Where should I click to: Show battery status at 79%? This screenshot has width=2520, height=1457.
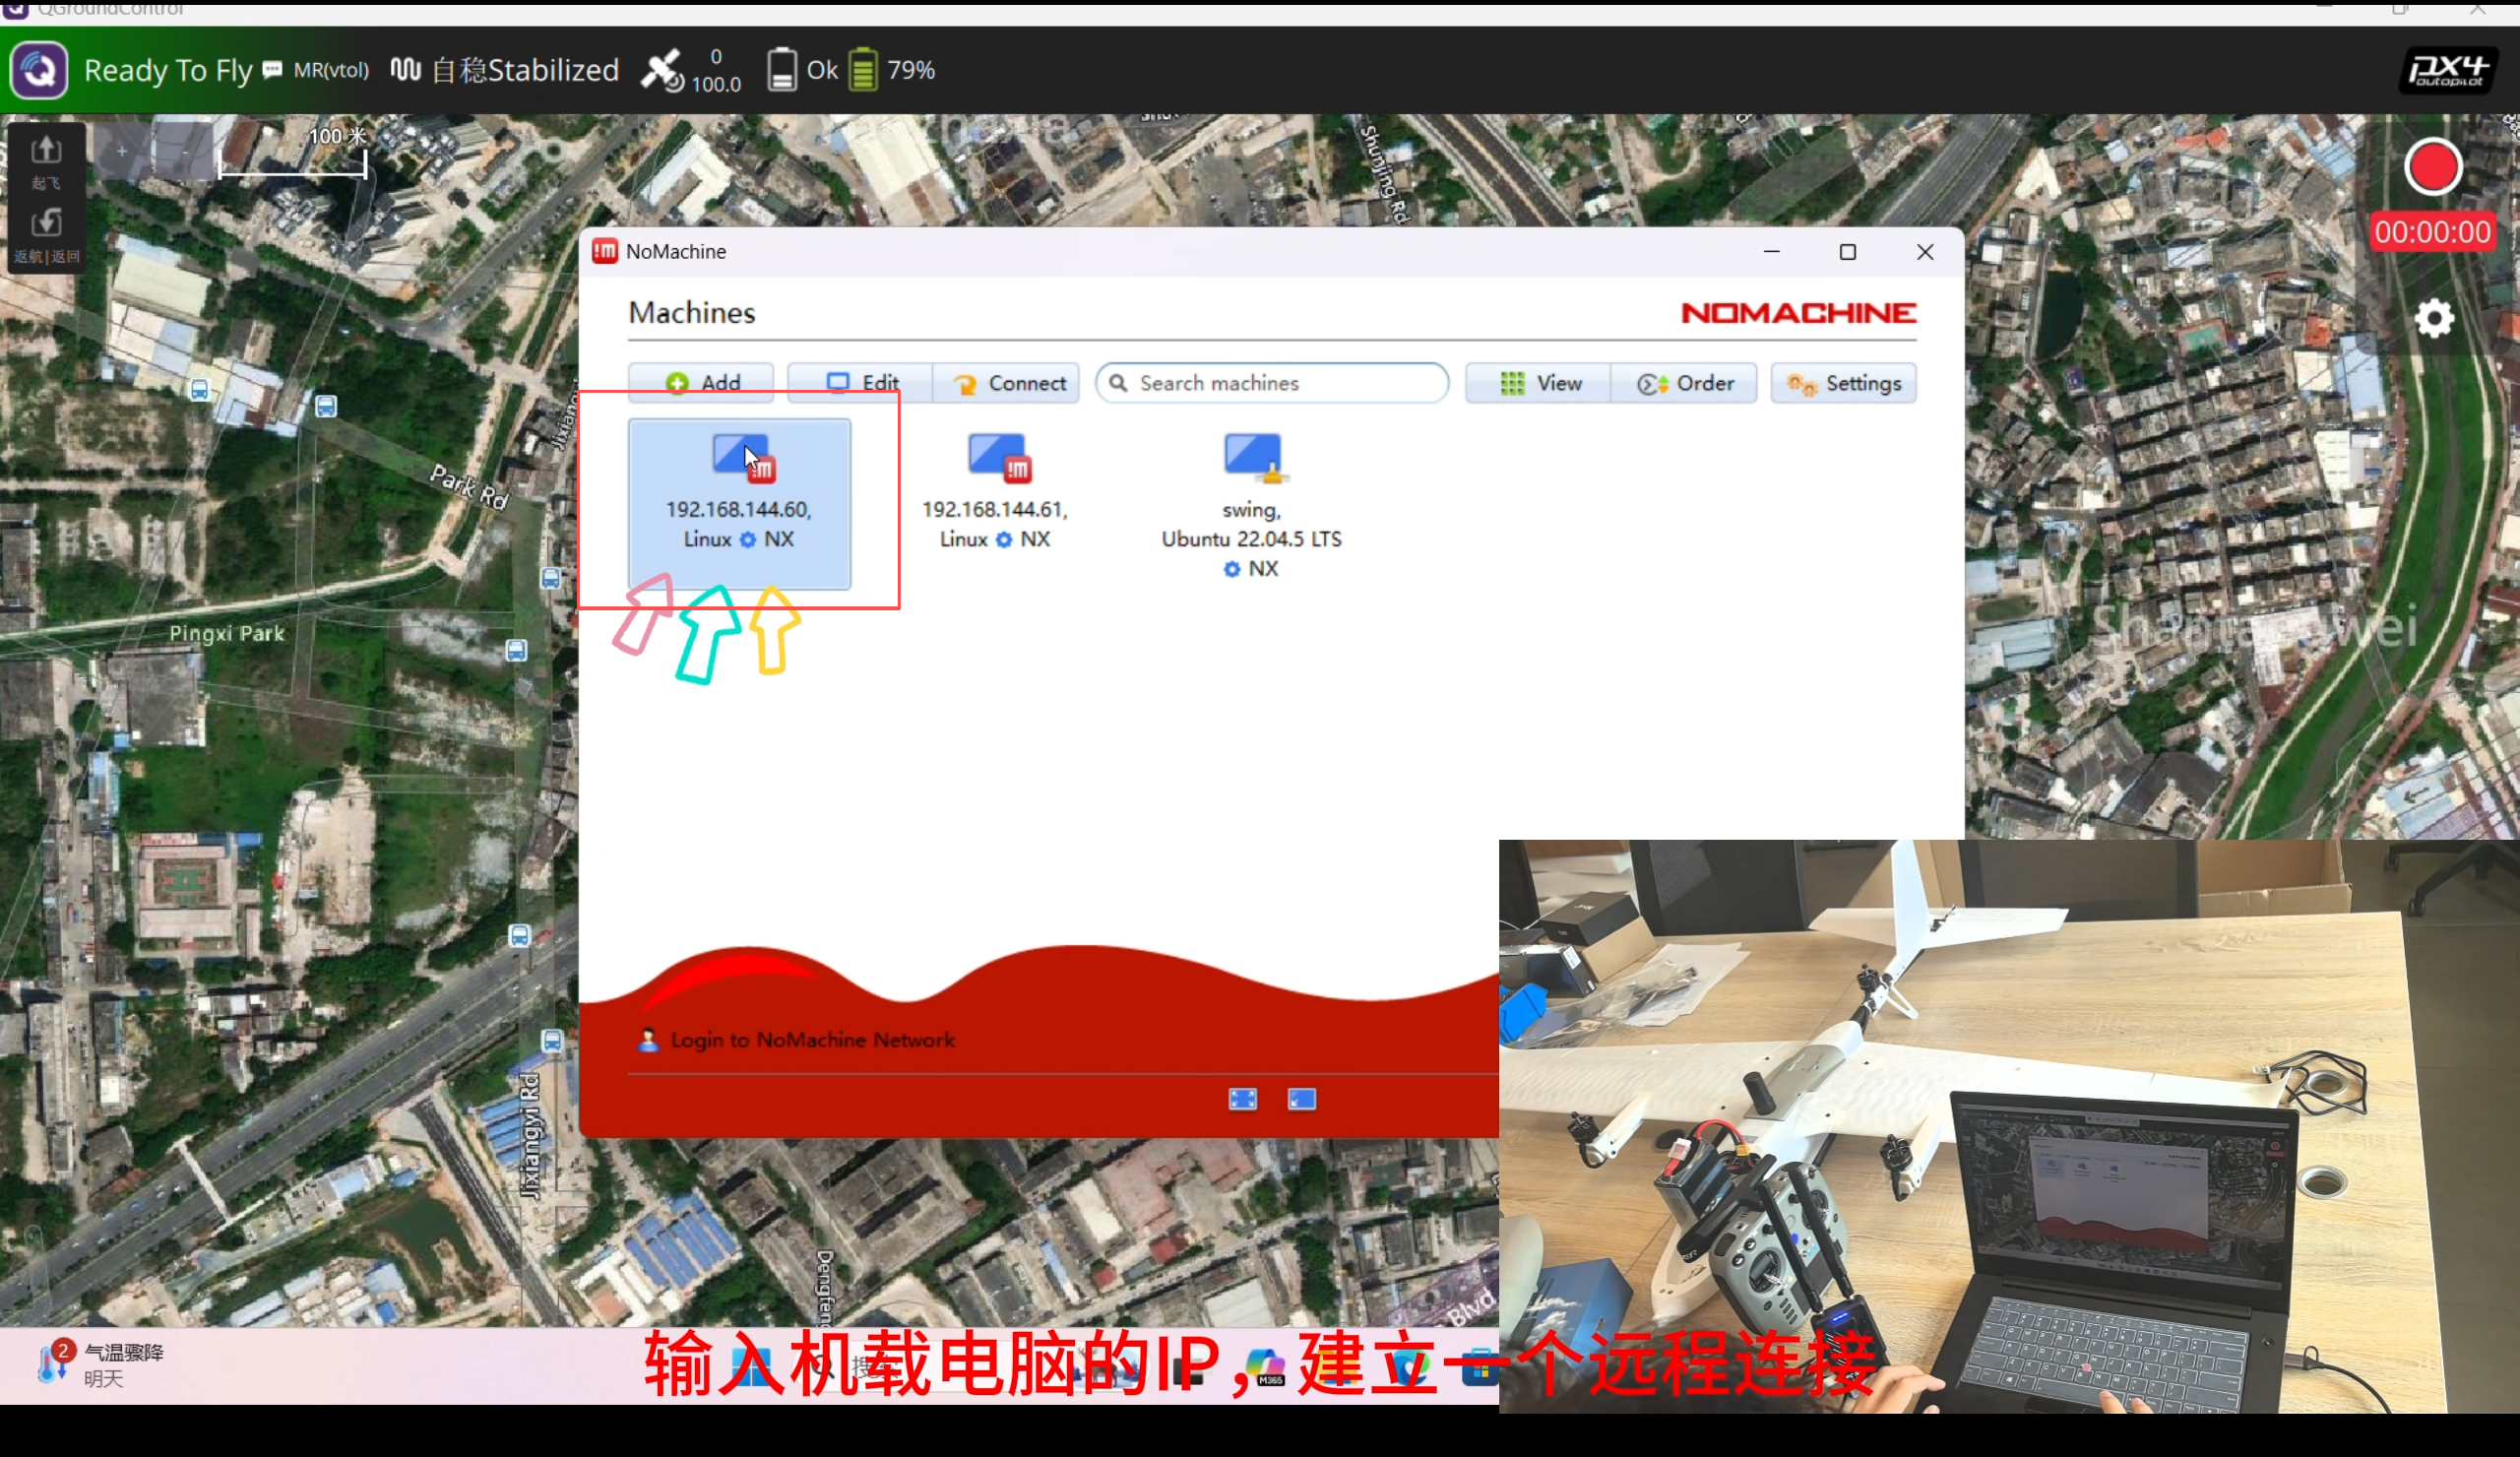click(892, 70)
